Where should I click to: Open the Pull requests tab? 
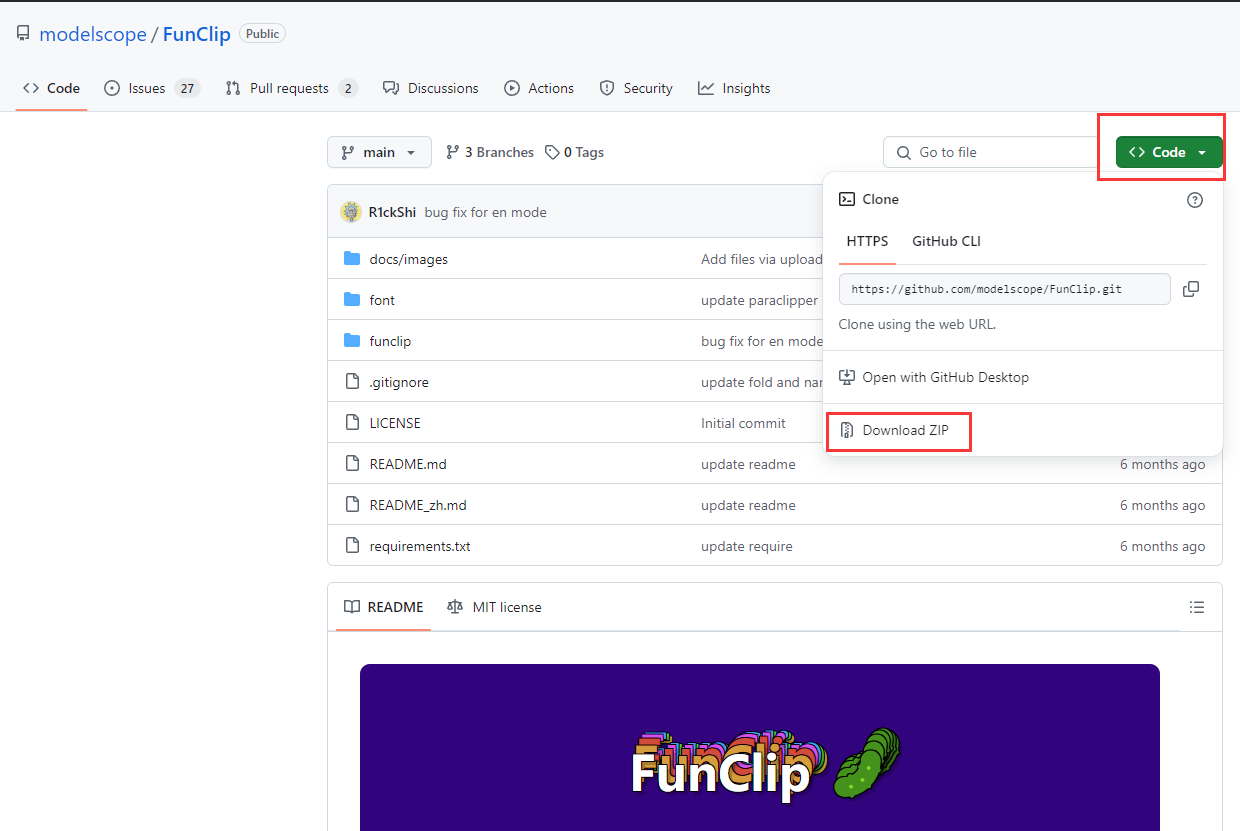pyautogui.click(x=291, y=88)
